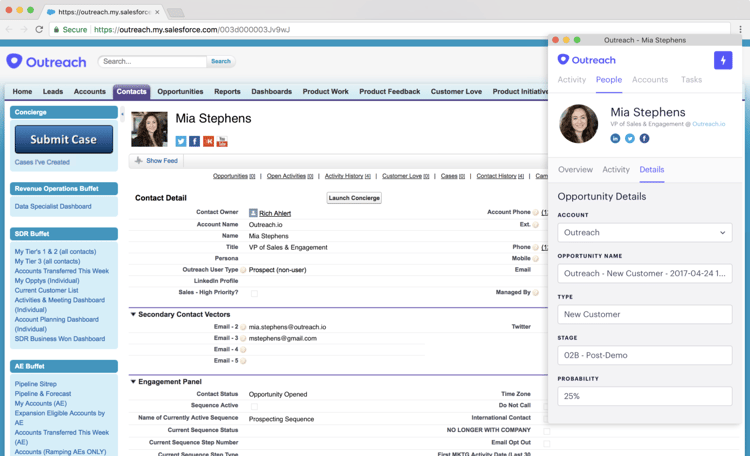Open the Data Specialist Dashboard link
The width and height of the screenshot is (750, 456).
(x=53, y=206)
